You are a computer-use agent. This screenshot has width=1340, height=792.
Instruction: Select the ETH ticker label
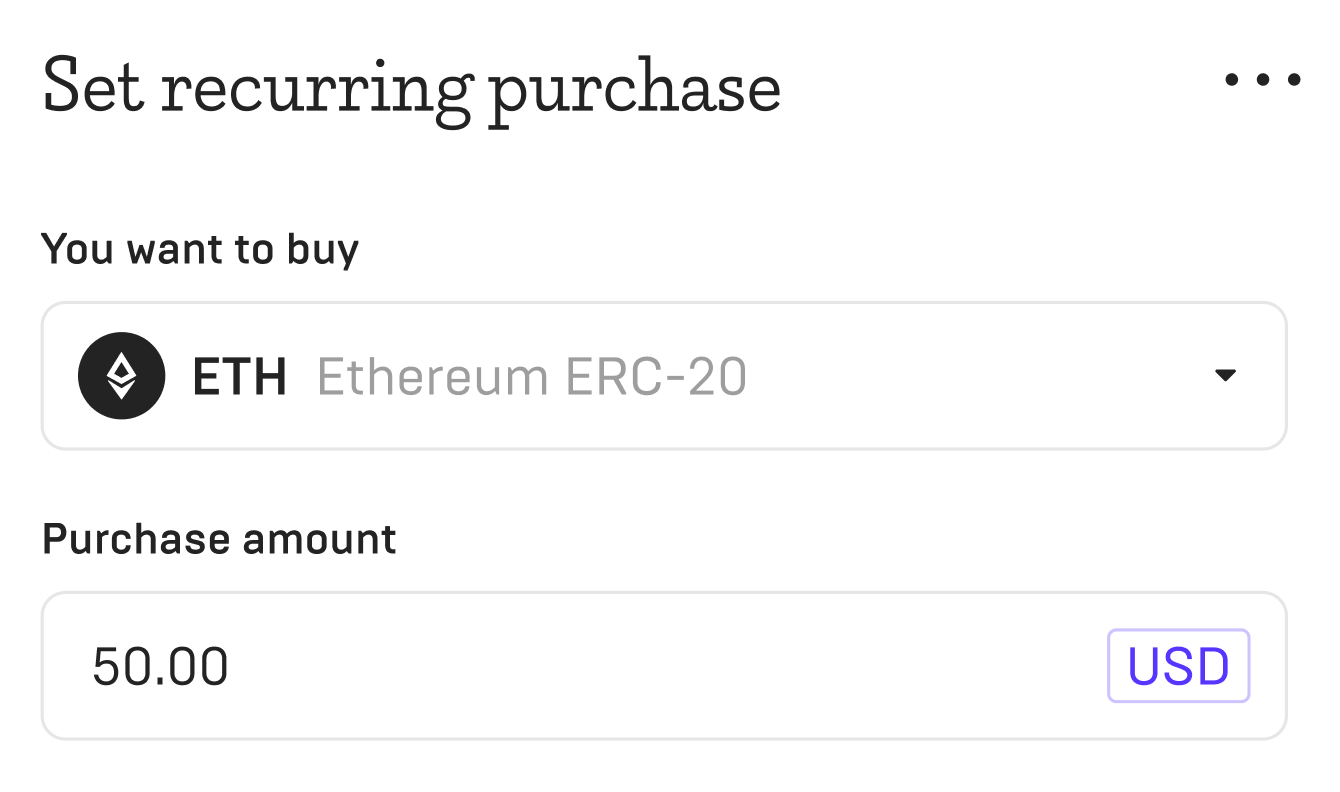(x=239, y=375)
